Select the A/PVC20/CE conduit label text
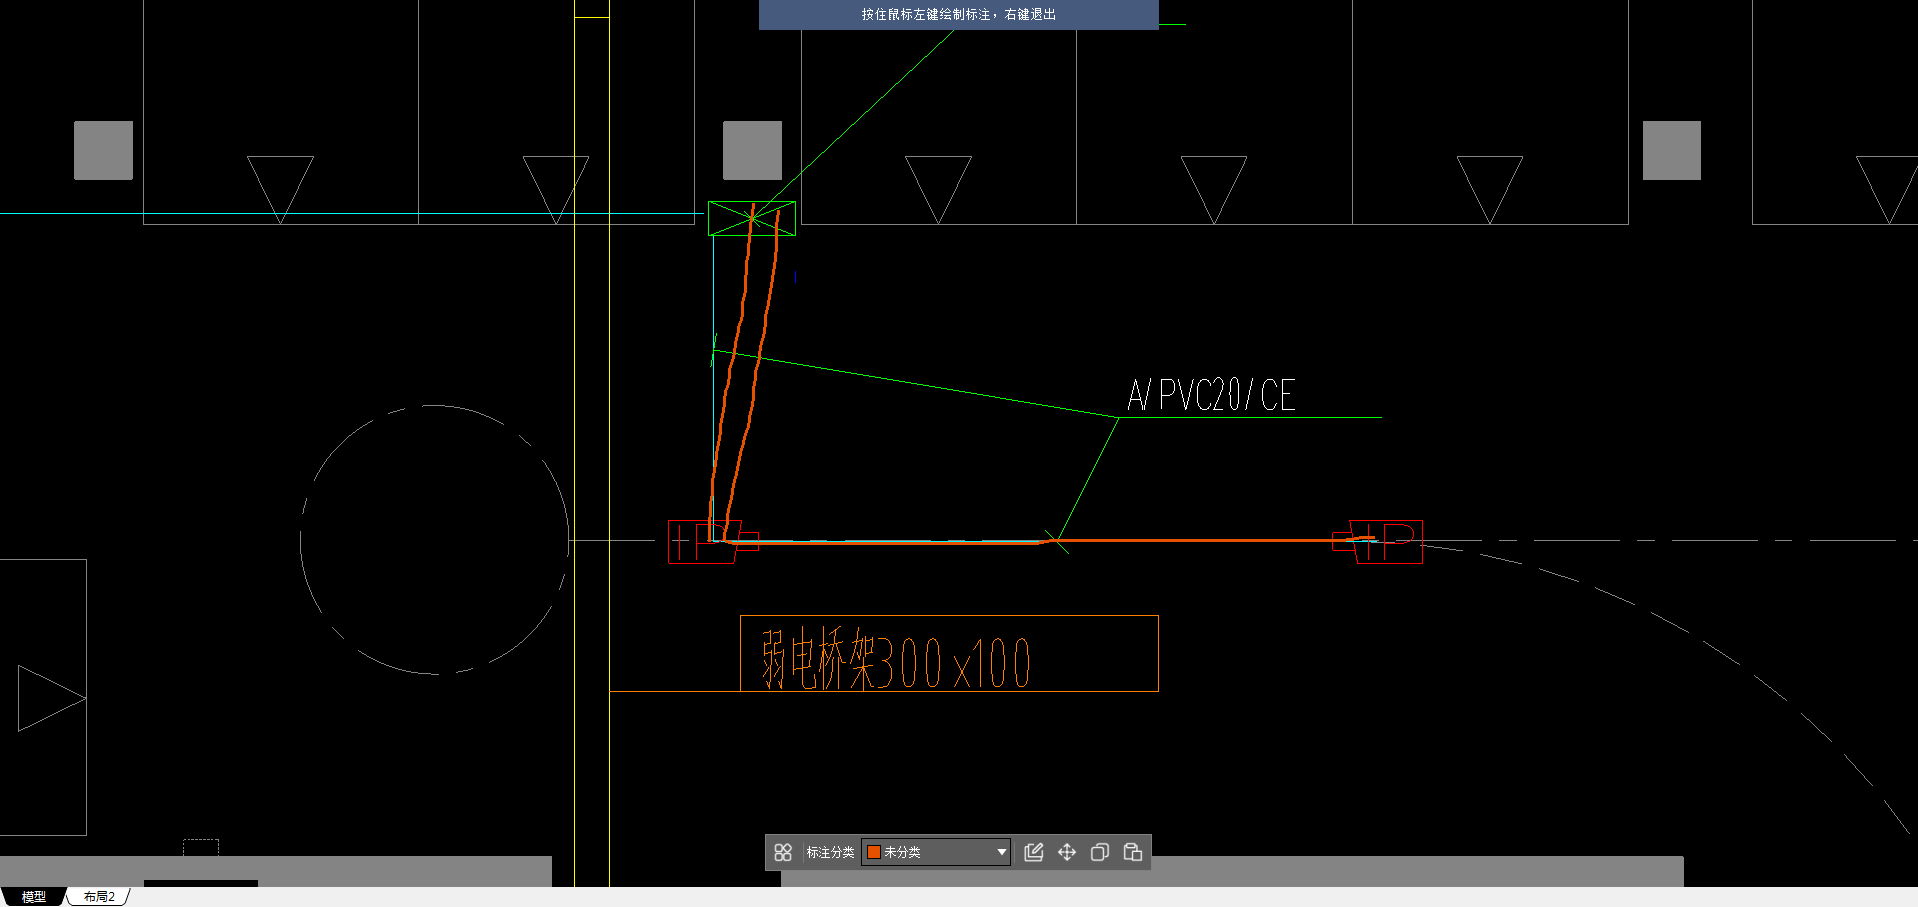 click(1211, 395)
